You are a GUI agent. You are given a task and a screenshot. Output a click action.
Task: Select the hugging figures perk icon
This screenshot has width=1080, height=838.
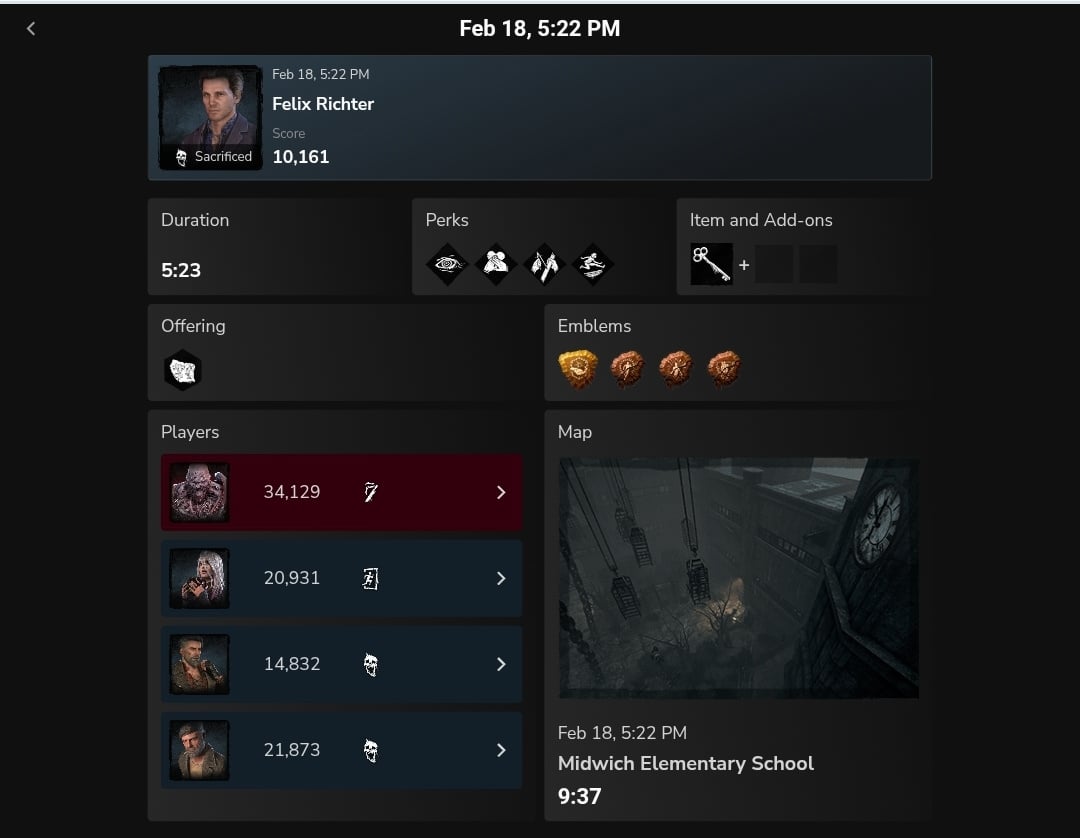[x=496, y=264]
